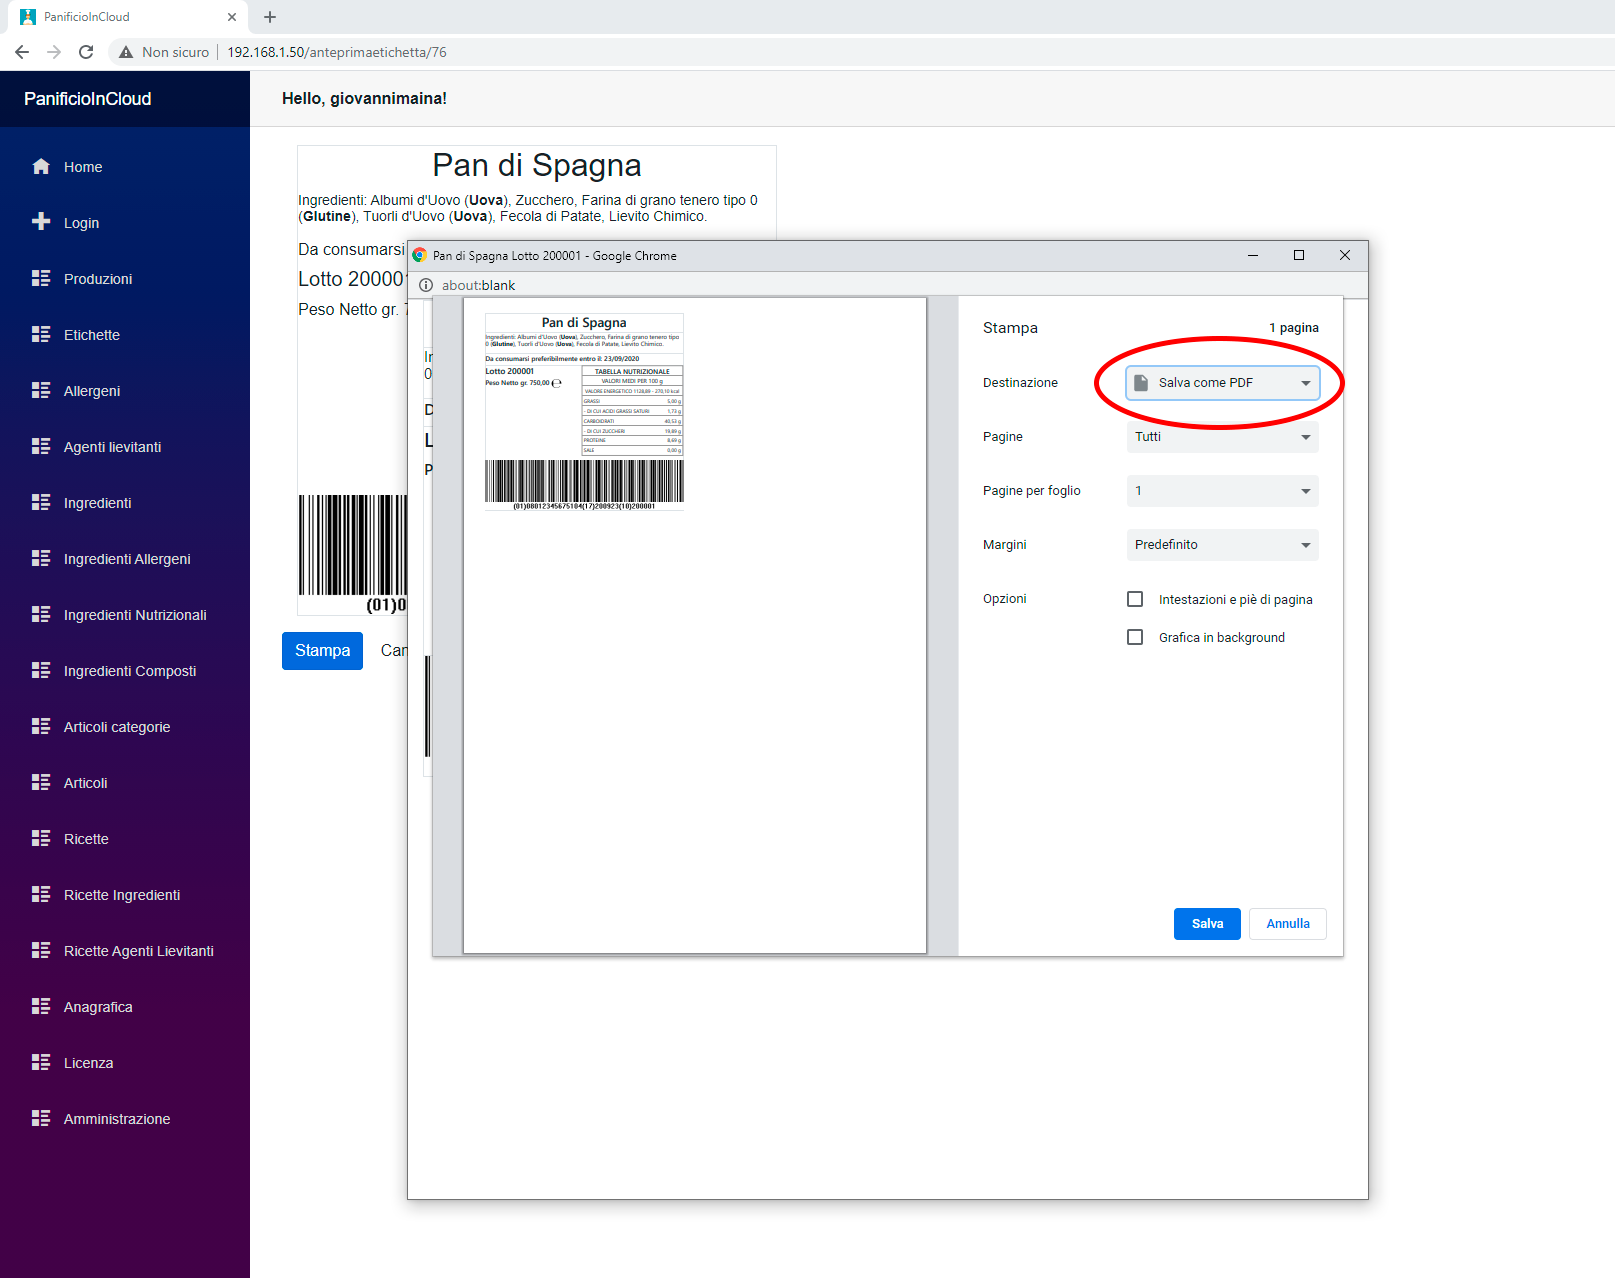Click the Chrome logo in print window title
This screenshot has height=1278, width=1615.
[x=420, y=255]
